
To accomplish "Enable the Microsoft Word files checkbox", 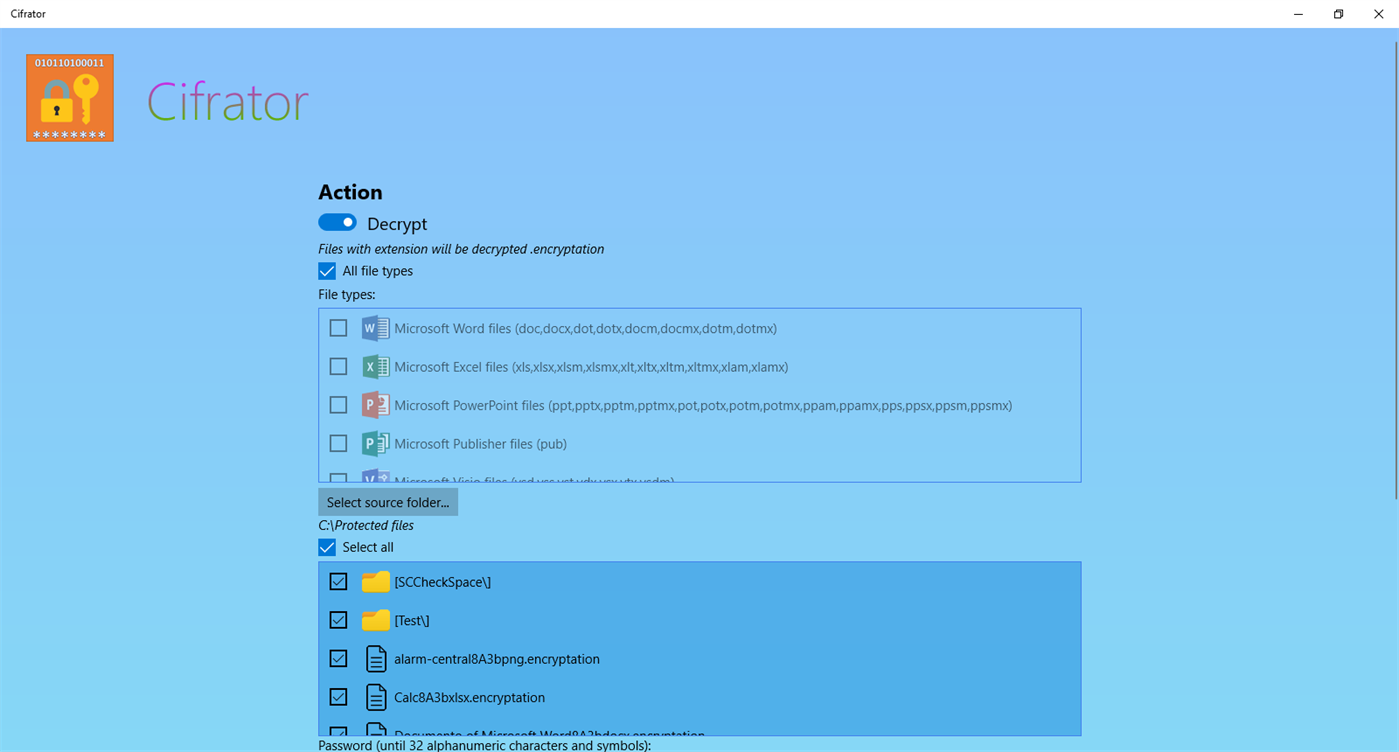I will [338, 327].
